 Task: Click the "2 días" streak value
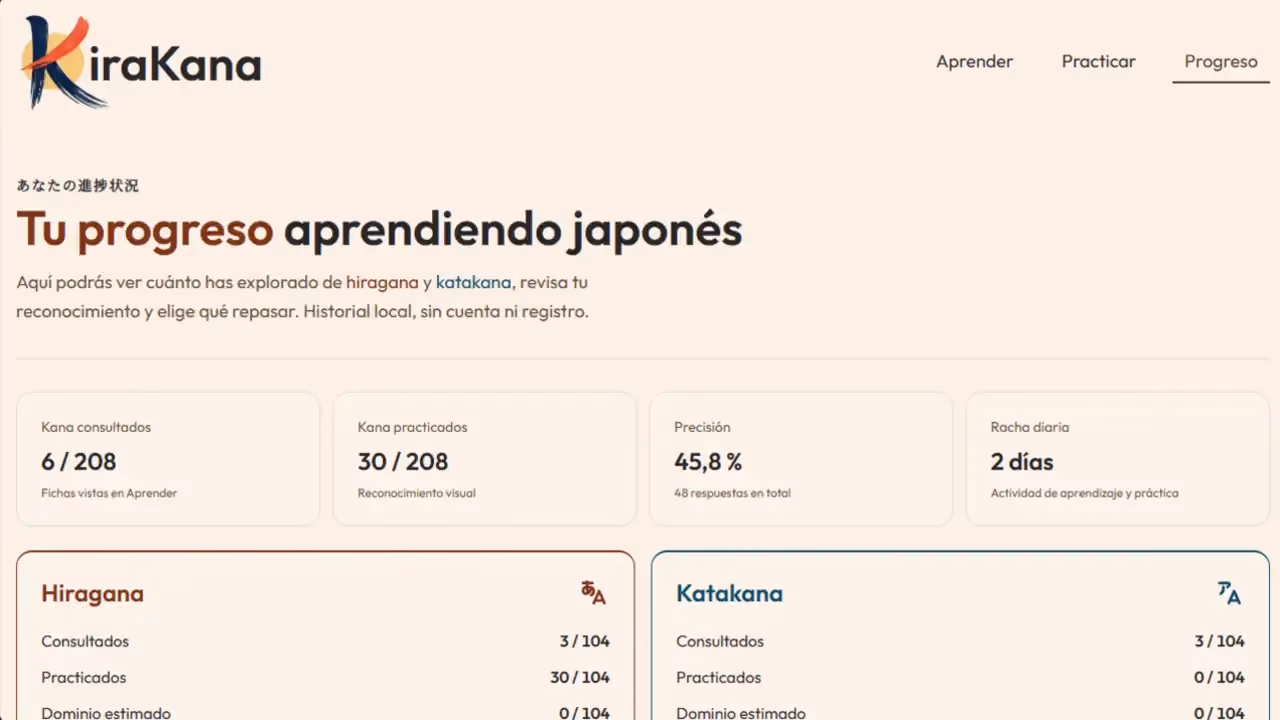coord(1022,461)
